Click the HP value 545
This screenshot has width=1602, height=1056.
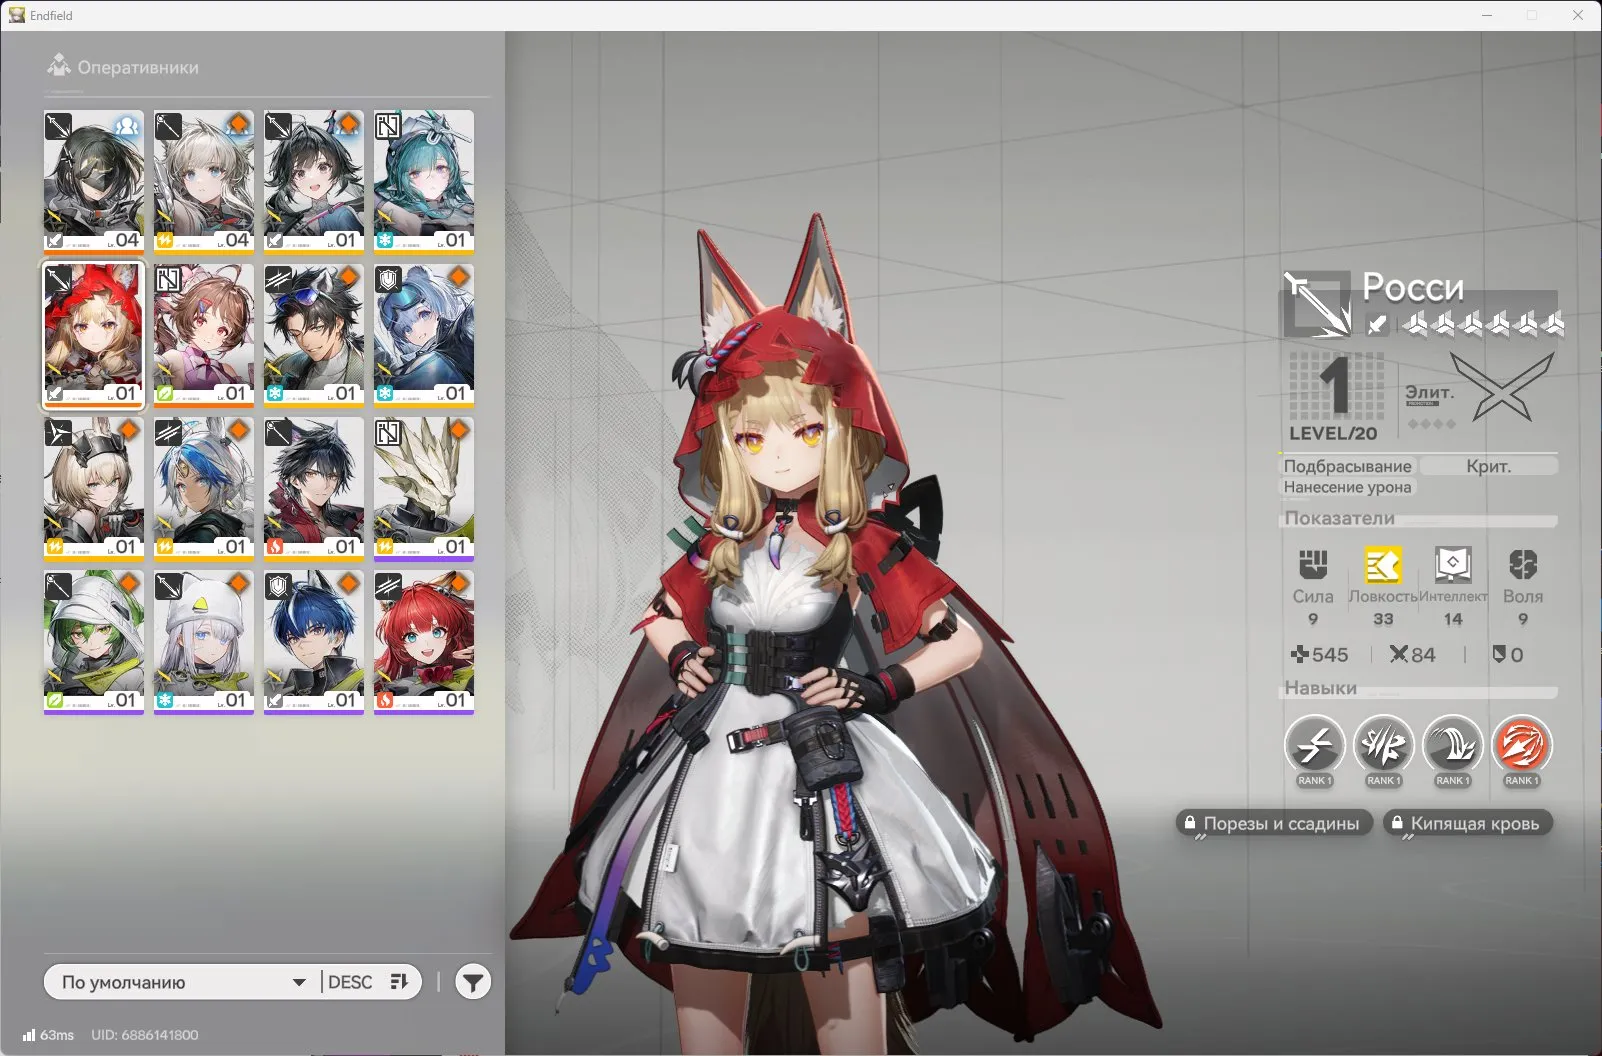point(1319,654)
